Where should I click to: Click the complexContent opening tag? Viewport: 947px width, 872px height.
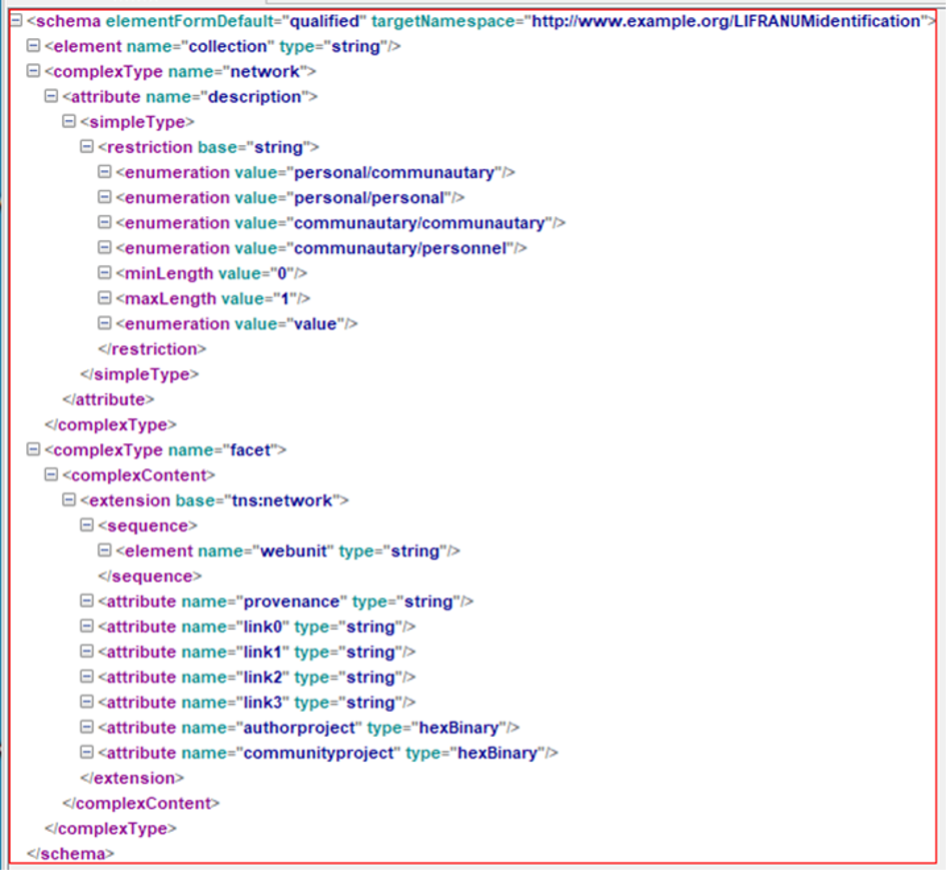[139, 476]
